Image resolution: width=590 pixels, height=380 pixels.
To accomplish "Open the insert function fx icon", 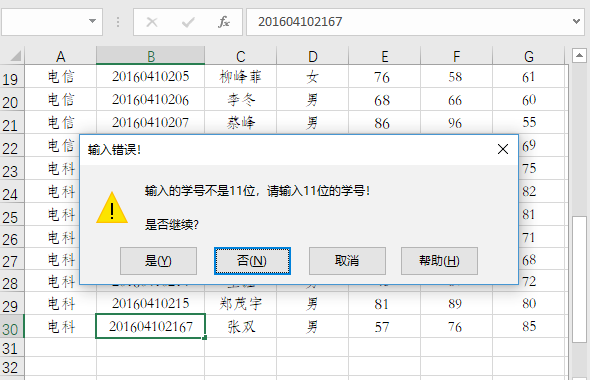I will 224,22.
